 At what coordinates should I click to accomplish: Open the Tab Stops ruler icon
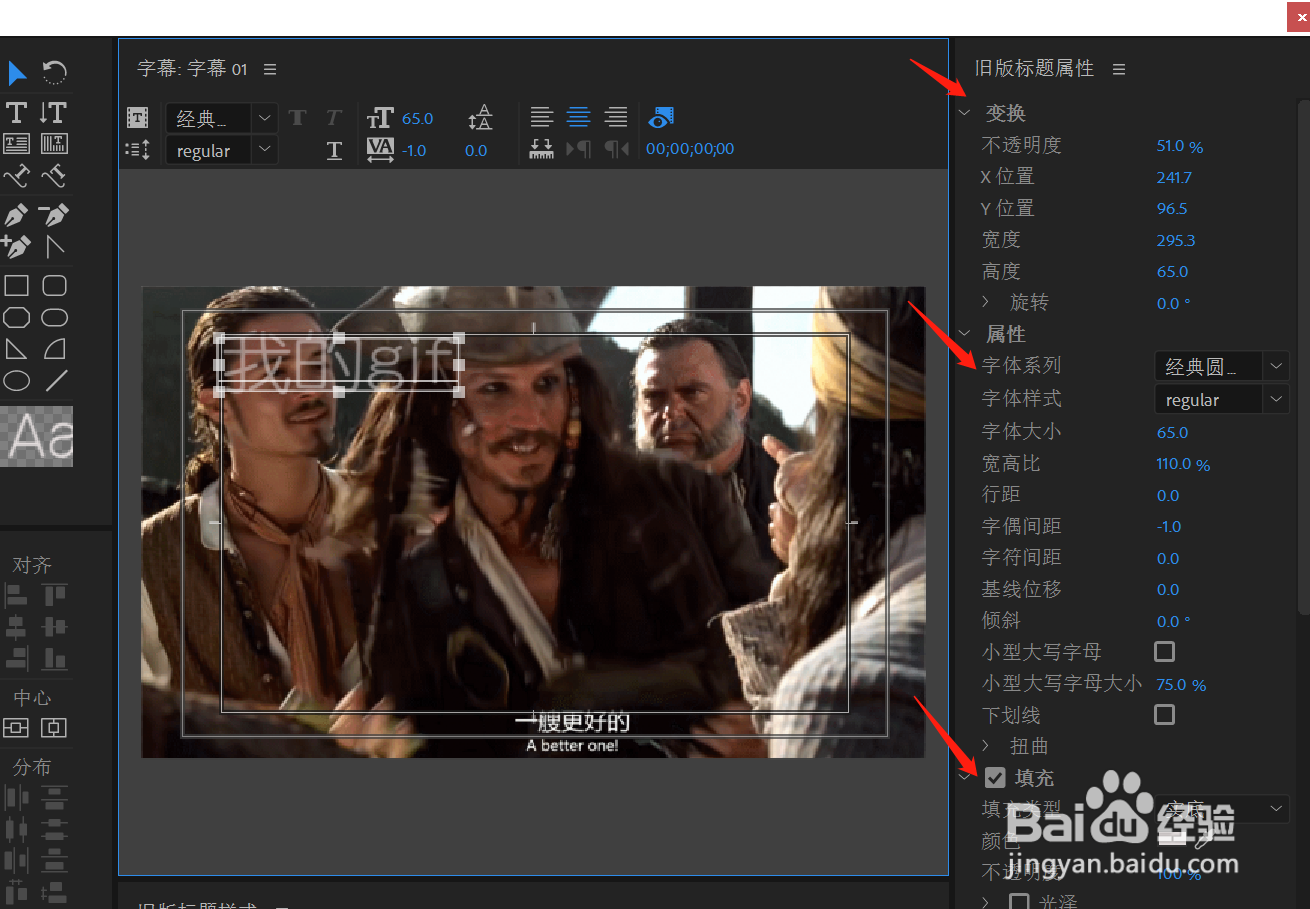[x=541, y=149]
